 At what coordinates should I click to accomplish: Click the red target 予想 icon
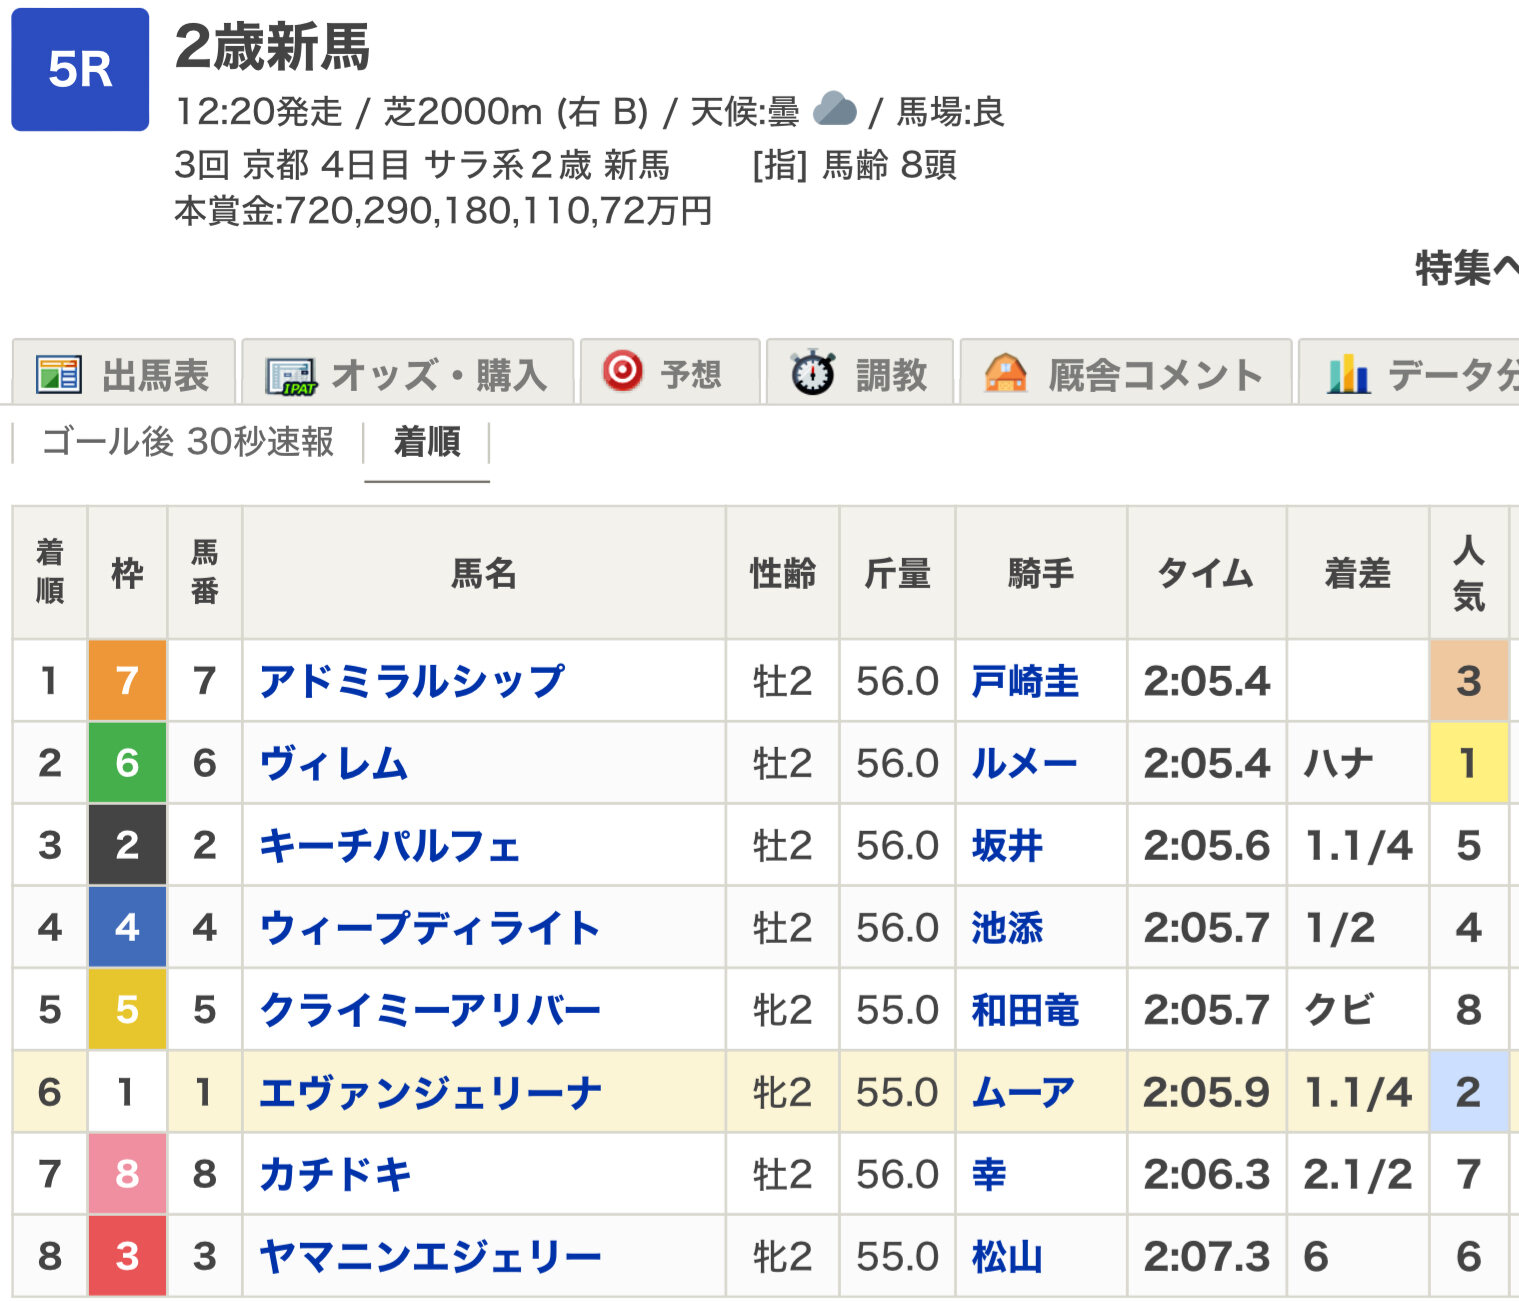pos(622,371)
